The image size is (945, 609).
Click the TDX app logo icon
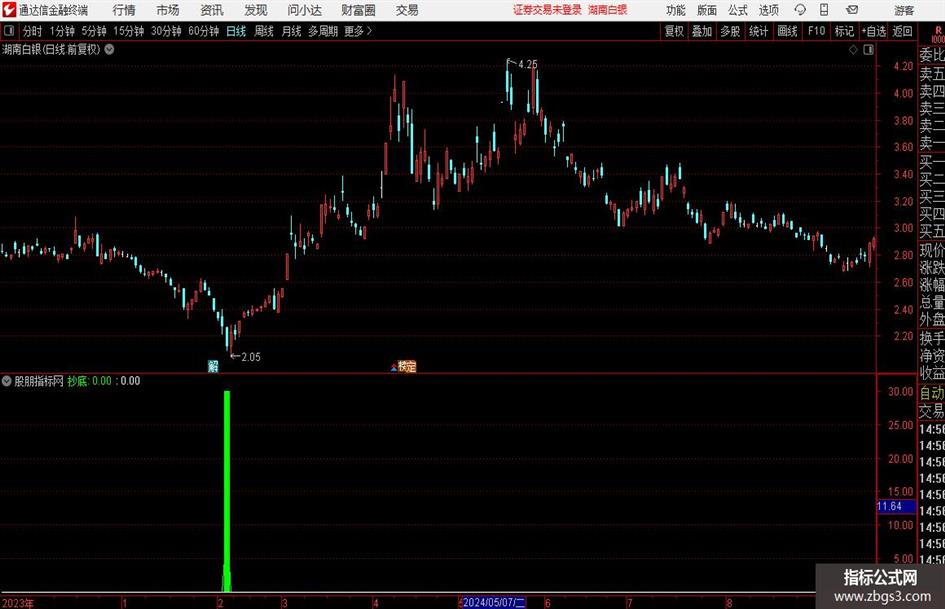click(9, 10)
